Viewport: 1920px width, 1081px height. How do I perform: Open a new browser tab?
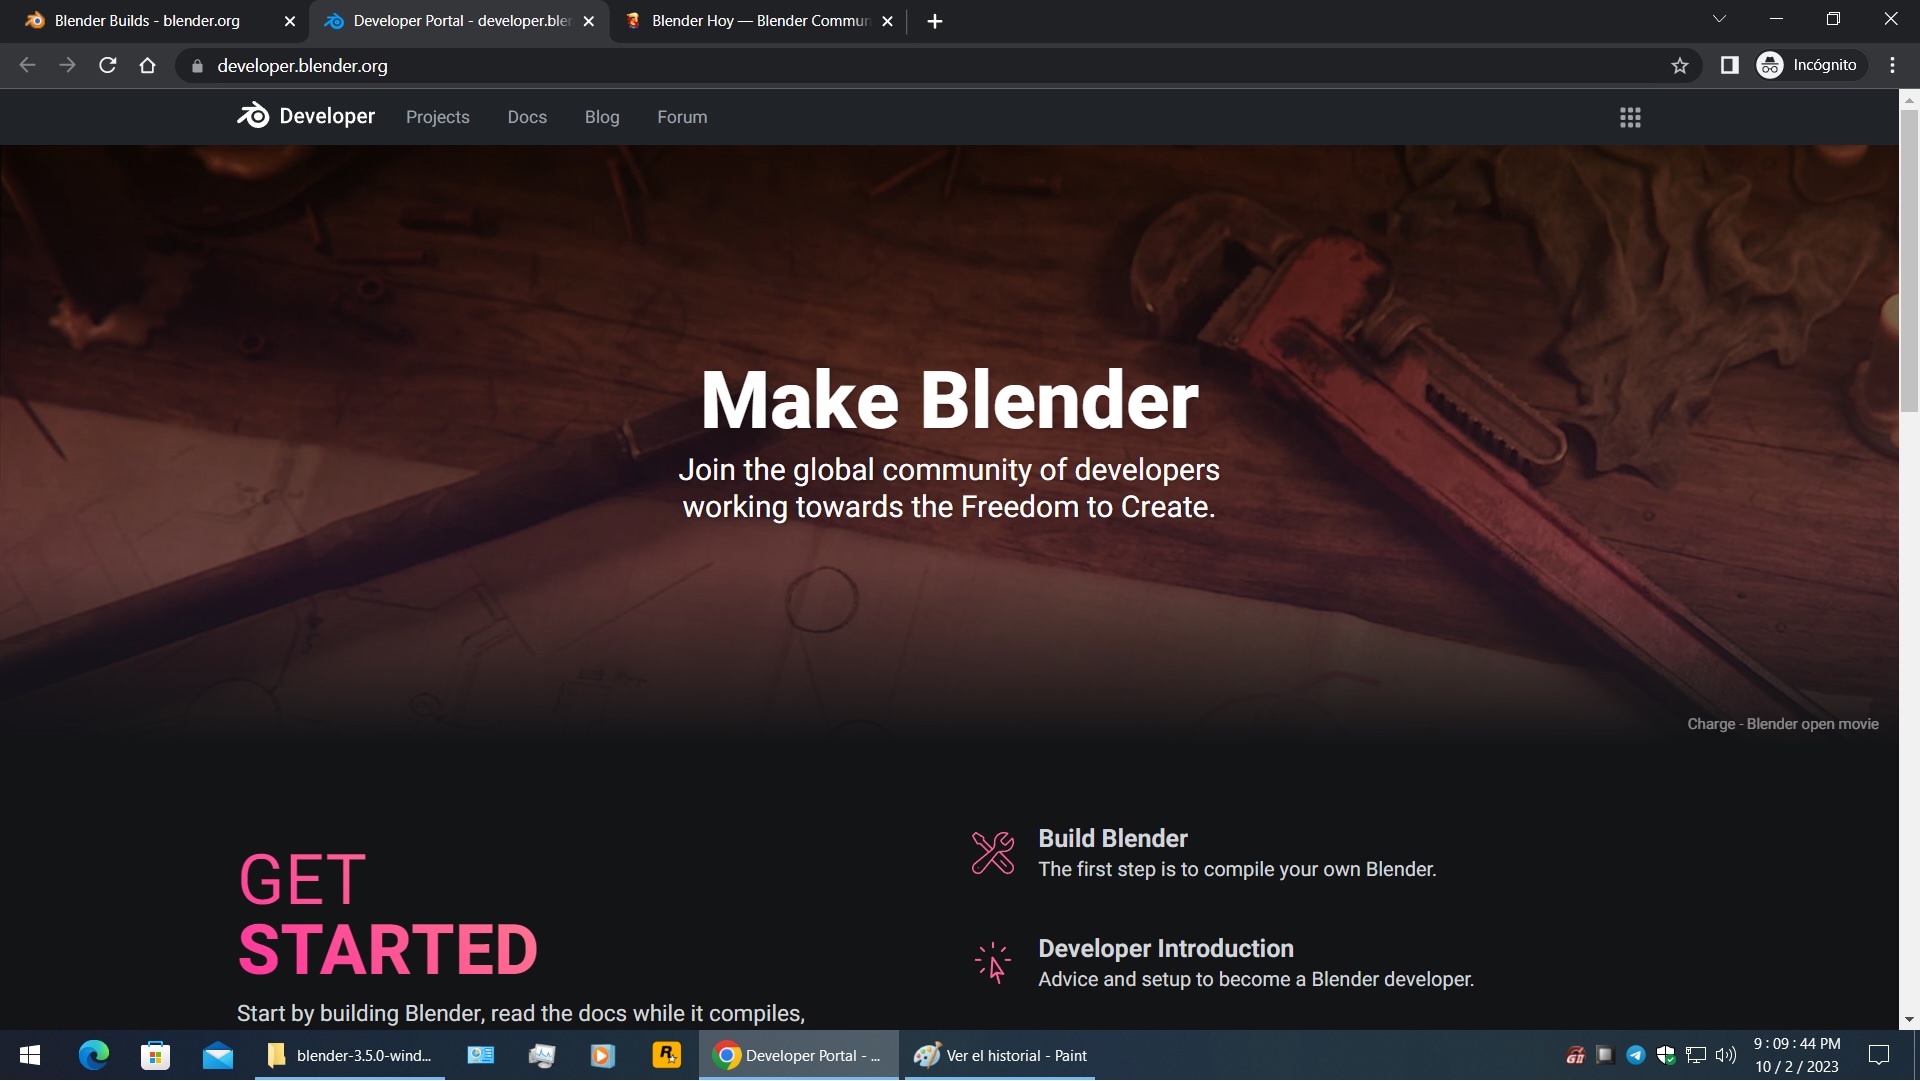pos(935,21)
